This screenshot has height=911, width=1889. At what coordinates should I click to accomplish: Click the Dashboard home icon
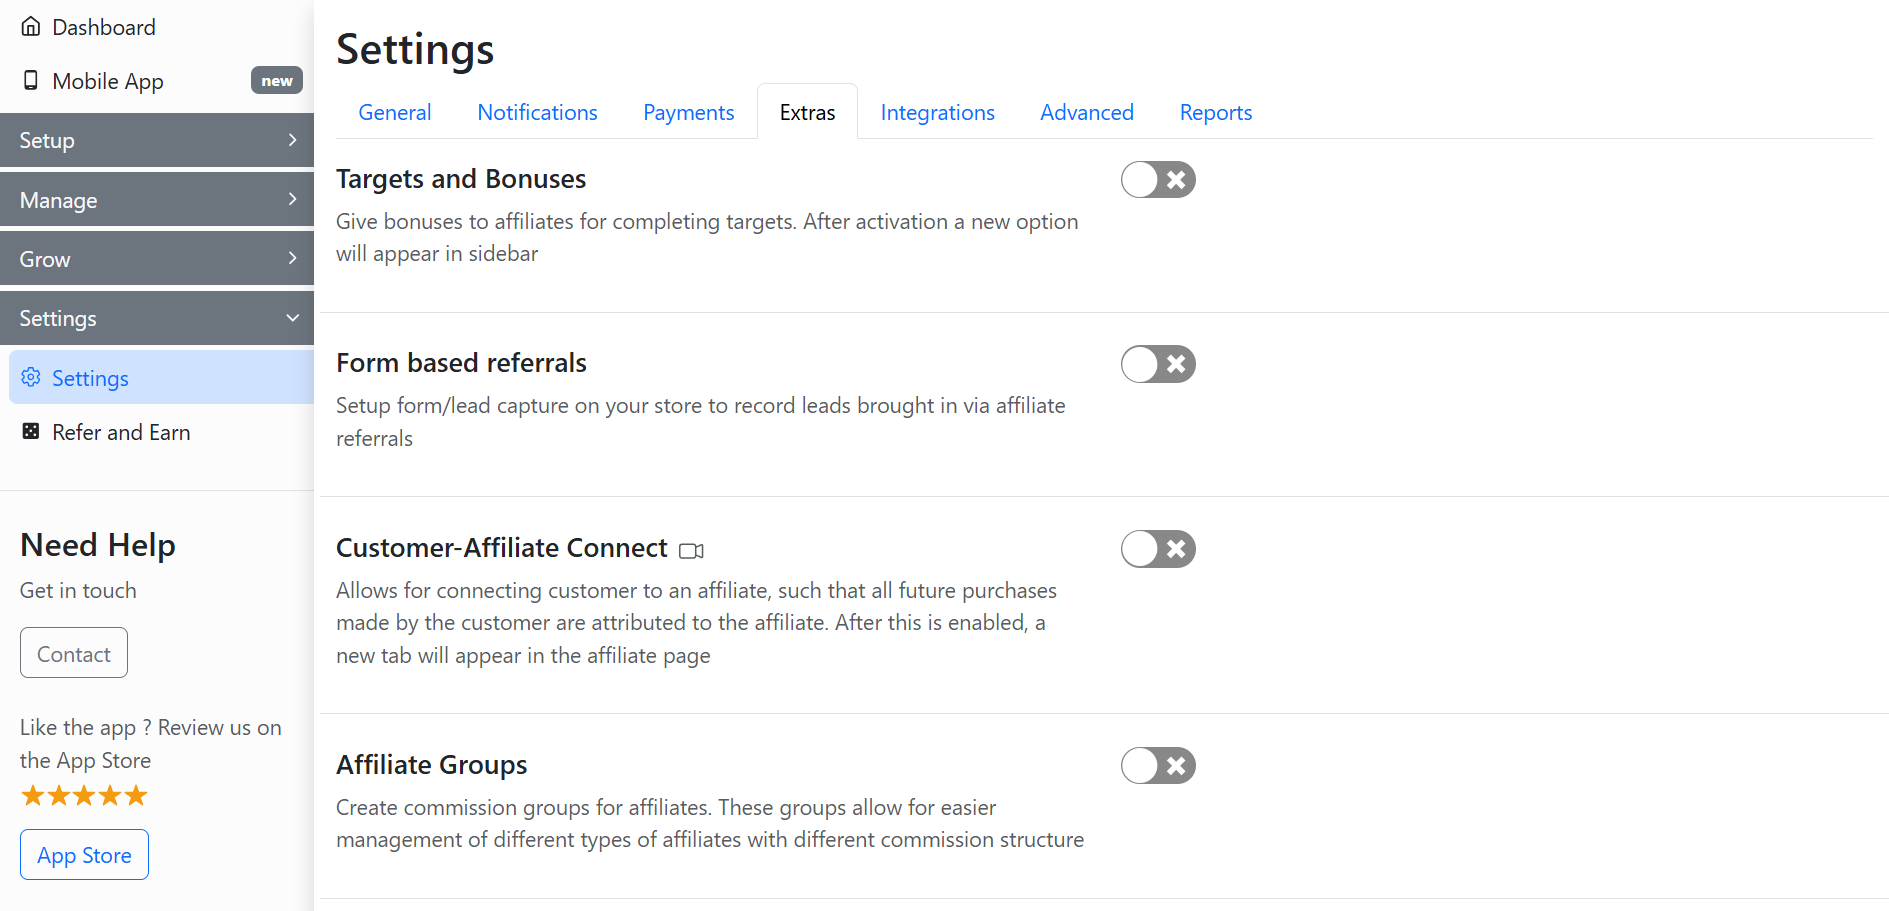(x=31, y=27)
